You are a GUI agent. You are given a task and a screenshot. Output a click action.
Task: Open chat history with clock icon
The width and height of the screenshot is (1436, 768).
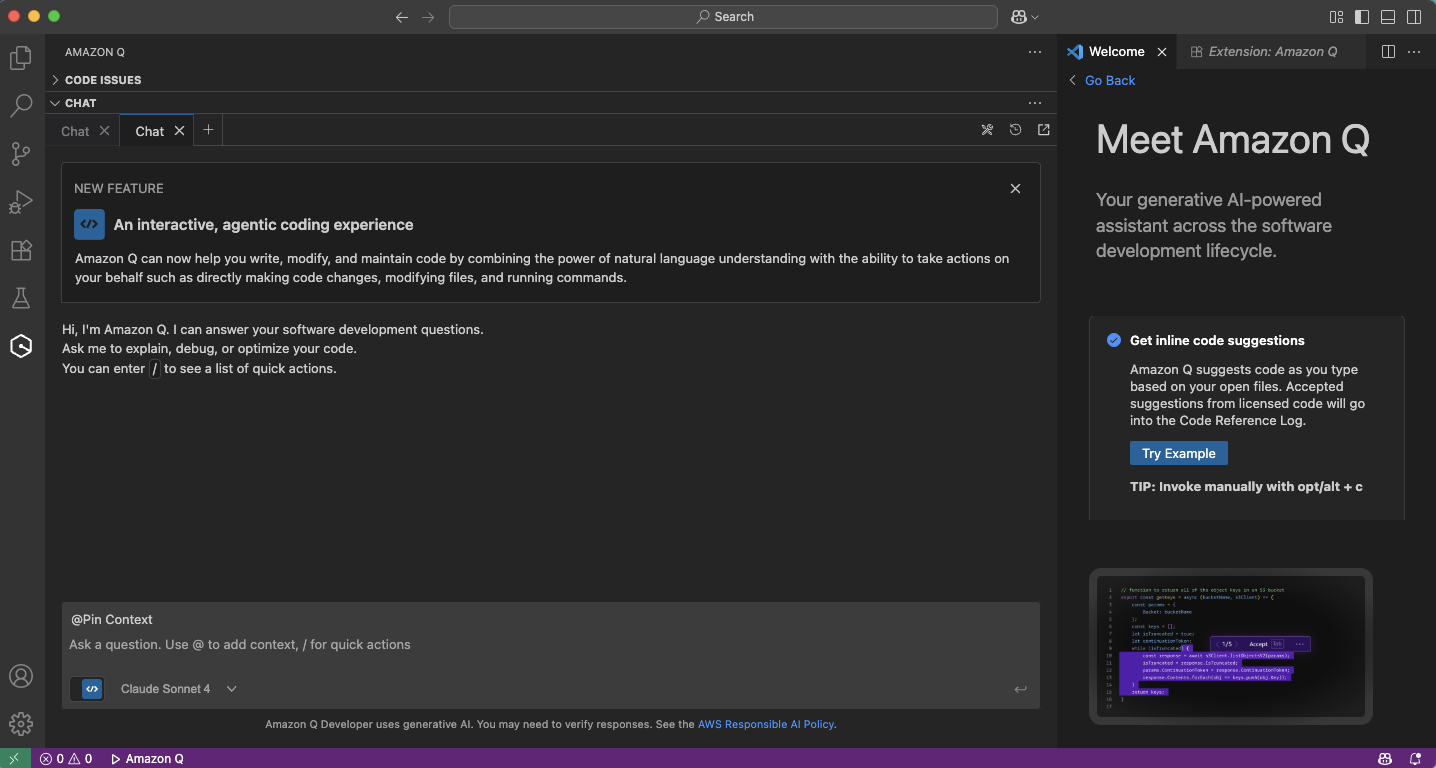[x=1015, y=130]
